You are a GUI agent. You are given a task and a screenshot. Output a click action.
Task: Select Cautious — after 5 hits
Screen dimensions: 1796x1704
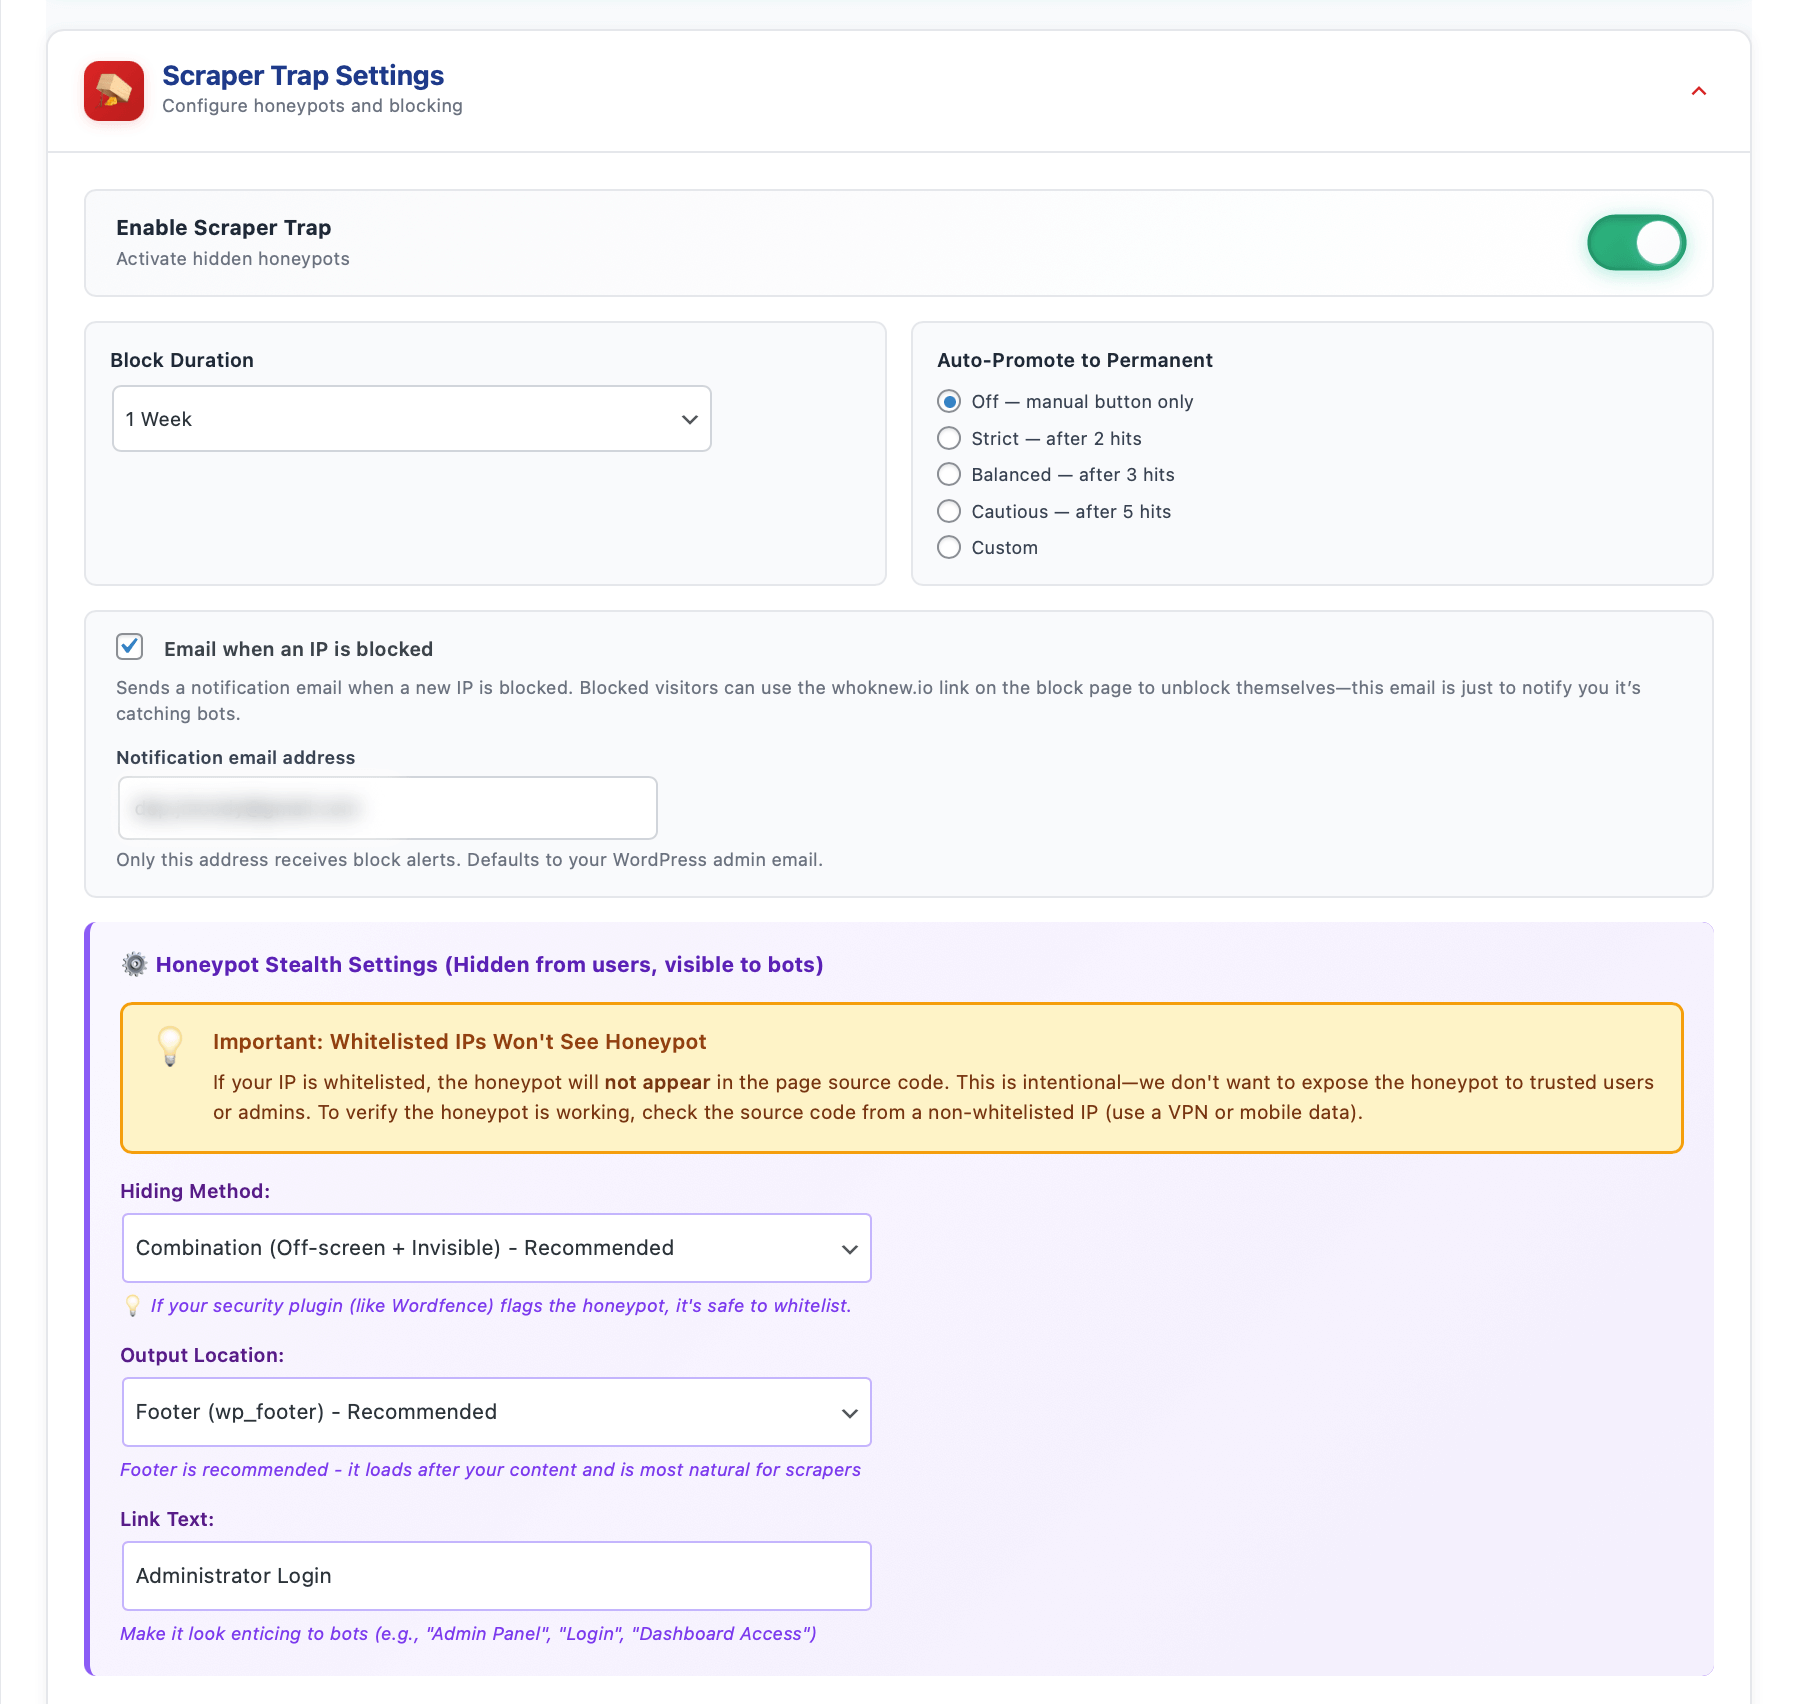coord(948,511)
